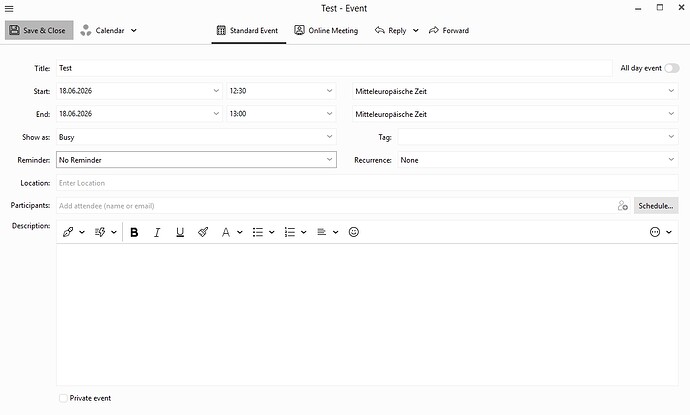Click the Enter Location input field
Viewport: 690px width, 415px height.
pos(367,183)
